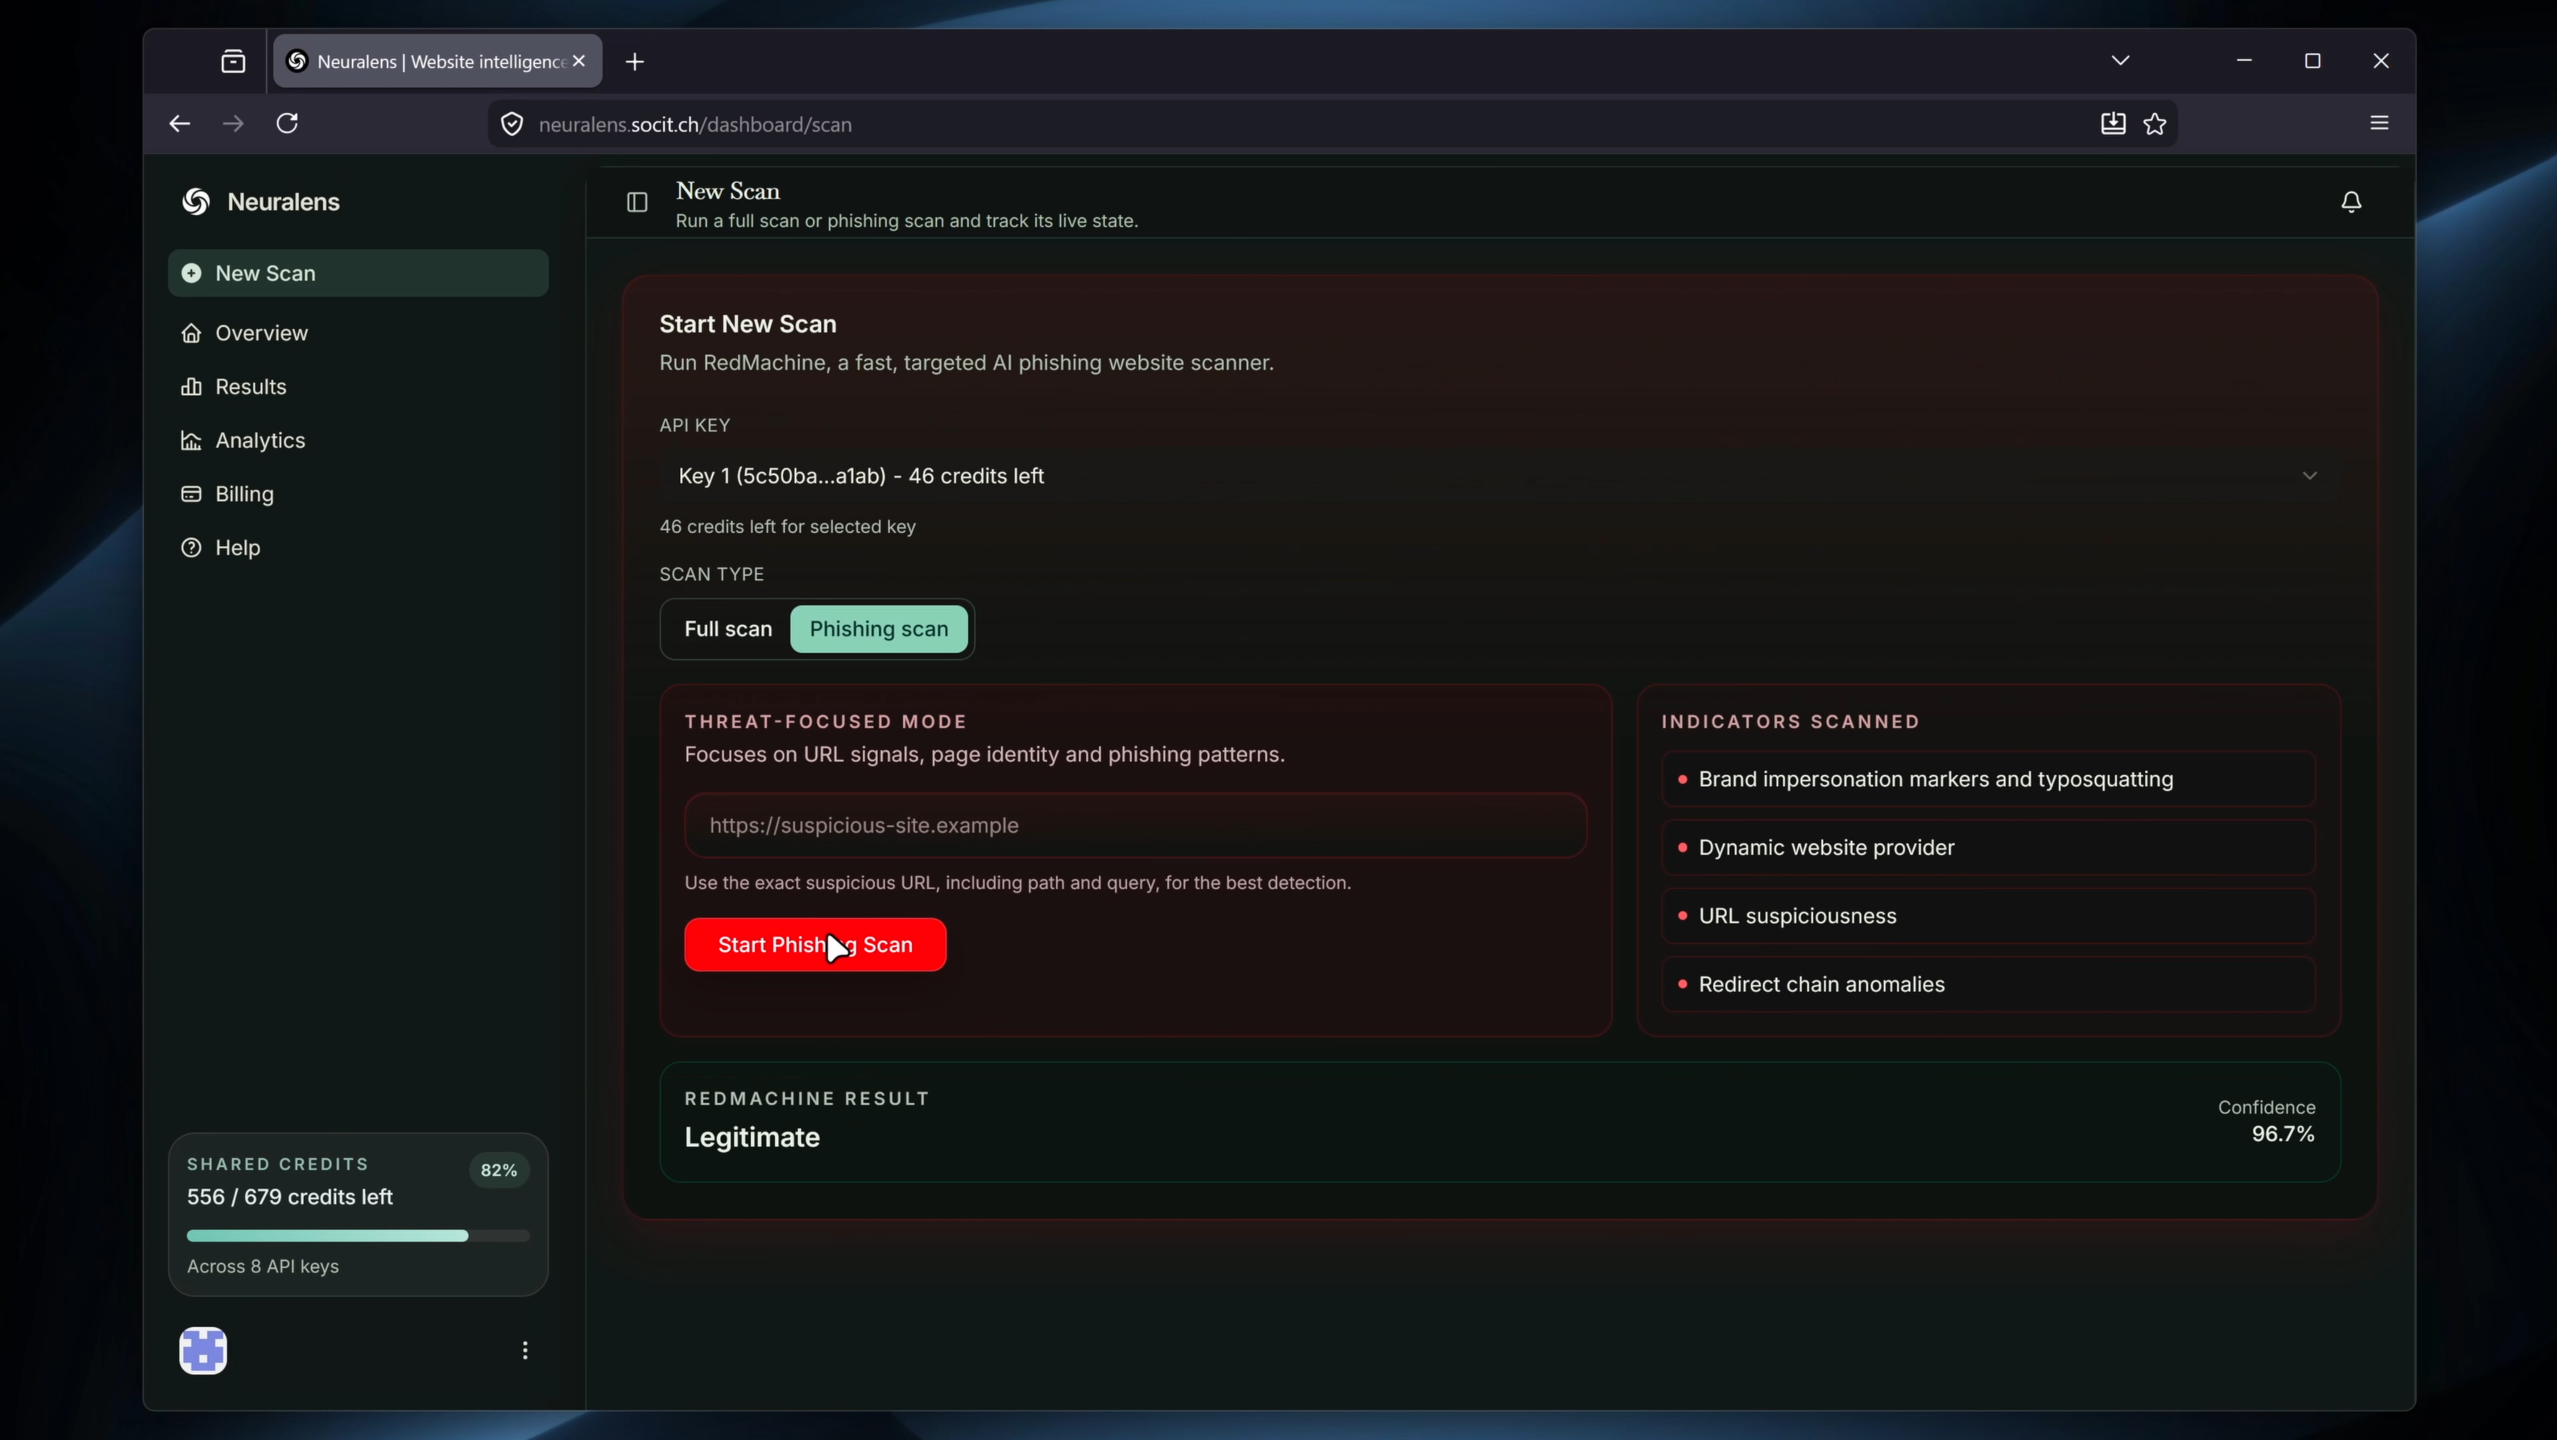Screen dimensions: 2557x1440
Task: Expand the list-all-tabs chevron in title bar
Action: [x=2120, y=61]
